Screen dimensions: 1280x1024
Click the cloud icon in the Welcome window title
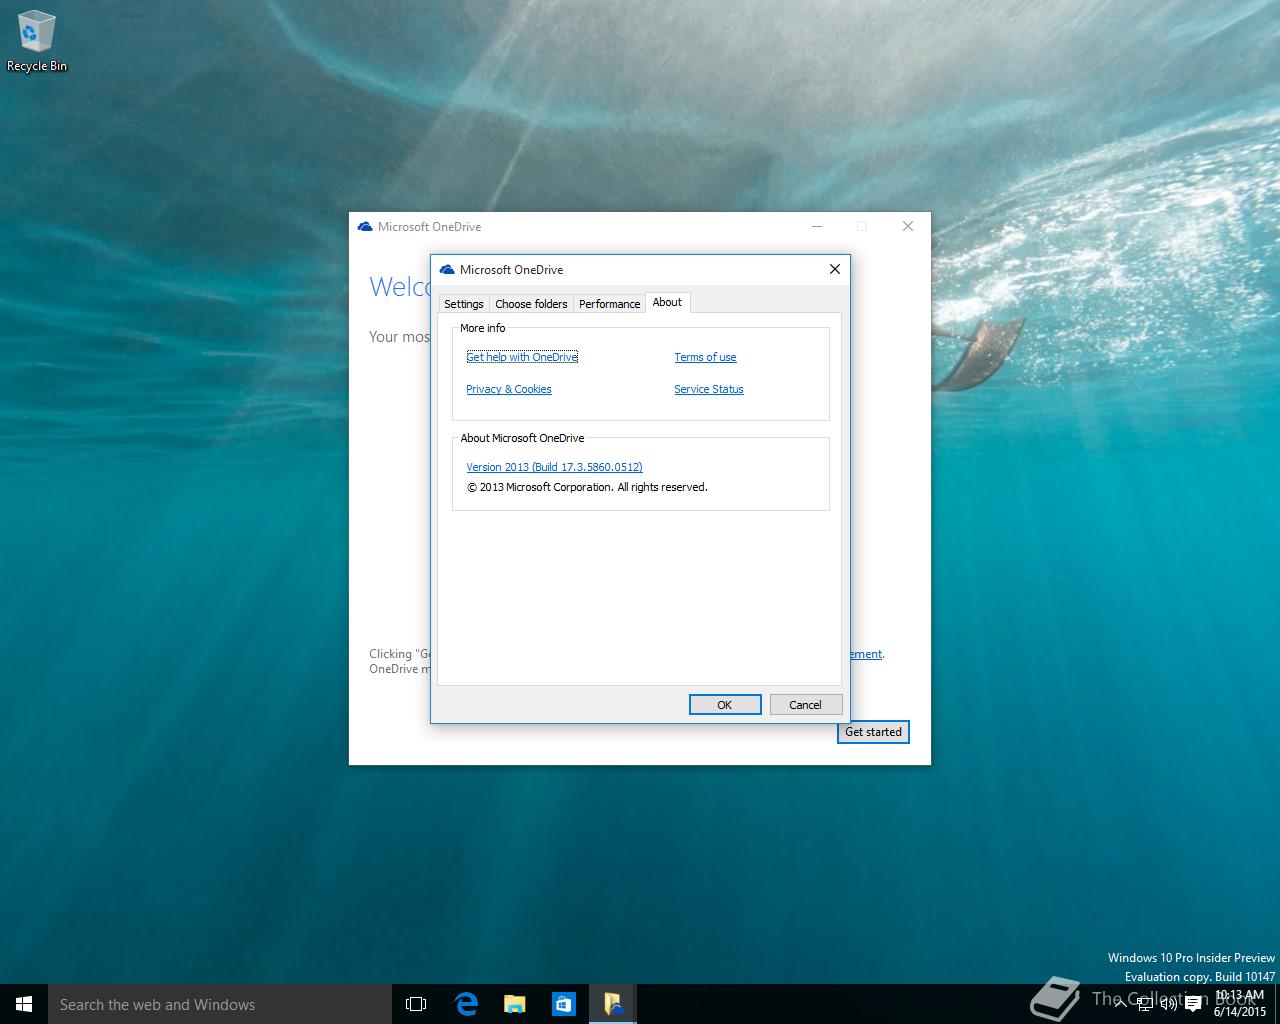365,227
